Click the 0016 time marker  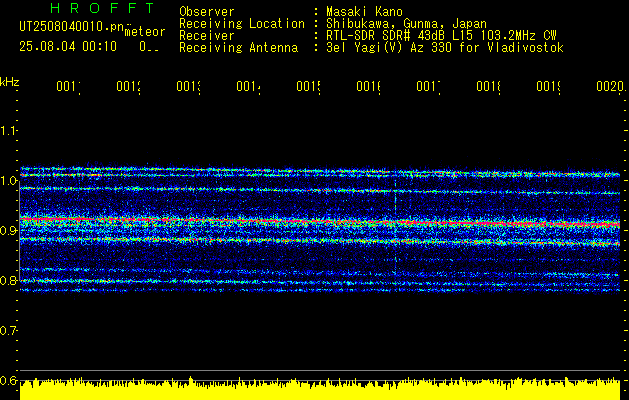pos(369,86)
